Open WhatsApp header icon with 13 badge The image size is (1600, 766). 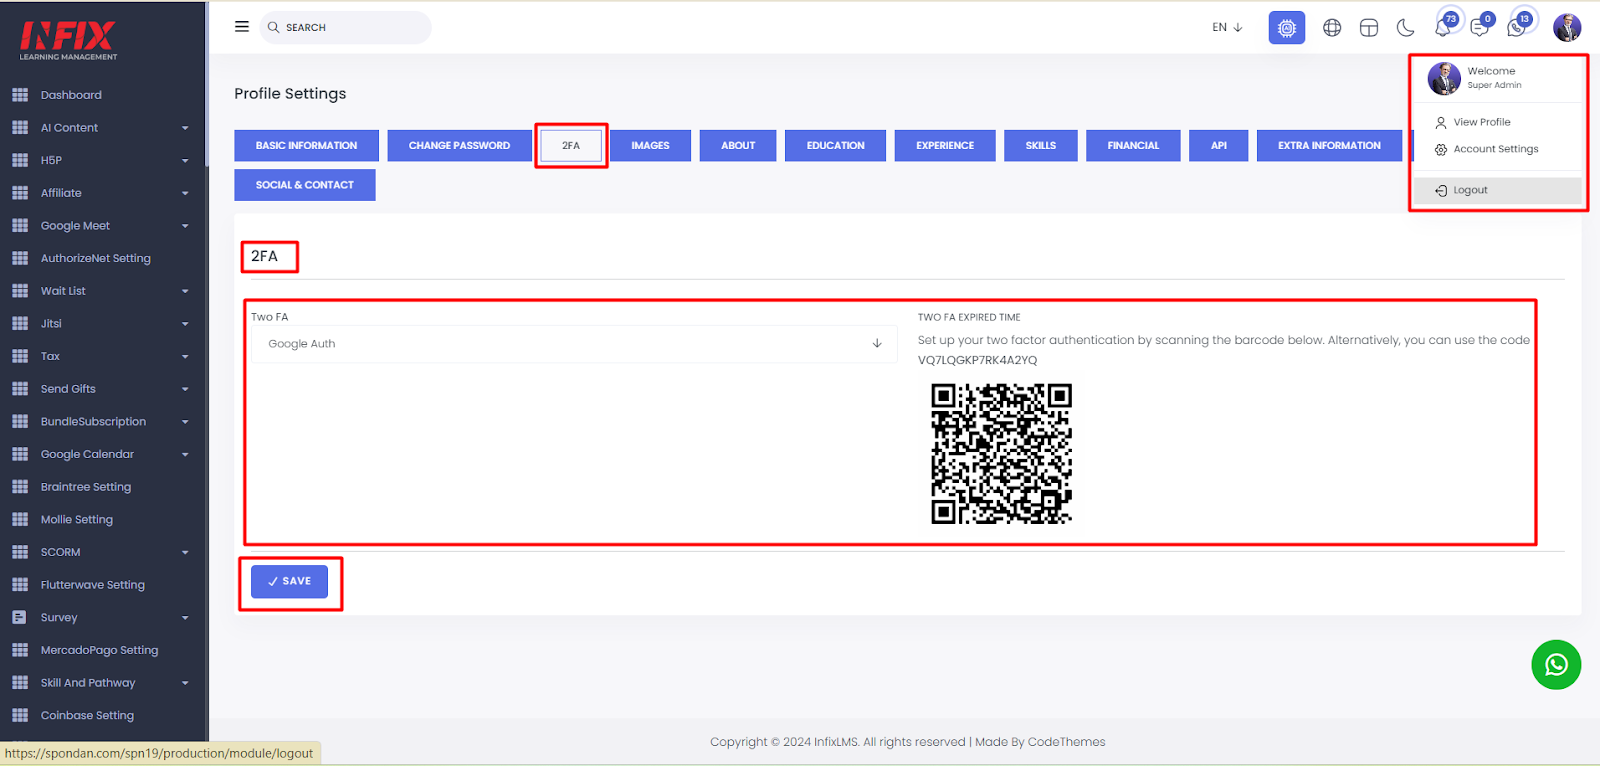pos(1518,26)
